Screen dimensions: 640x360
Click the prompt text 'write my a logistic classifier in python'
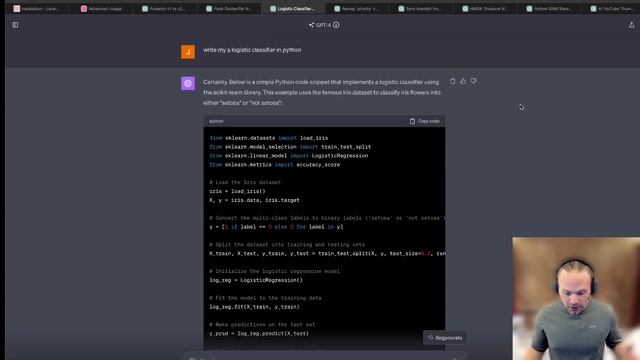pyautogui.click(x=252, y=50)
